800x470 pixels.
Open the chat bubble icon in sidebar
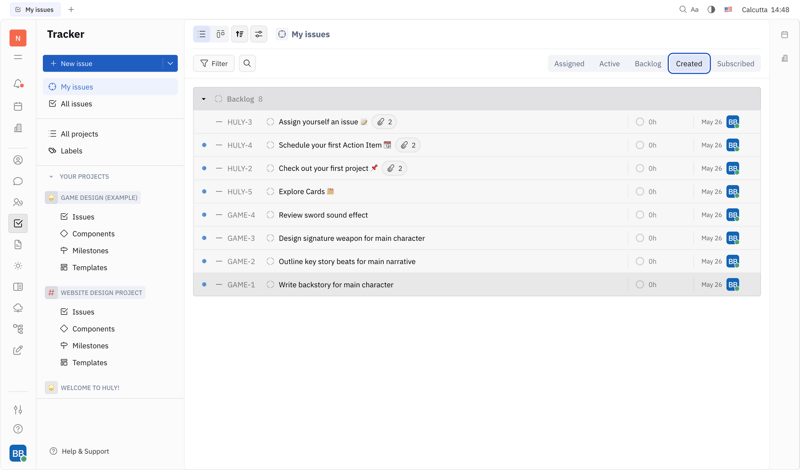point(18,181)
